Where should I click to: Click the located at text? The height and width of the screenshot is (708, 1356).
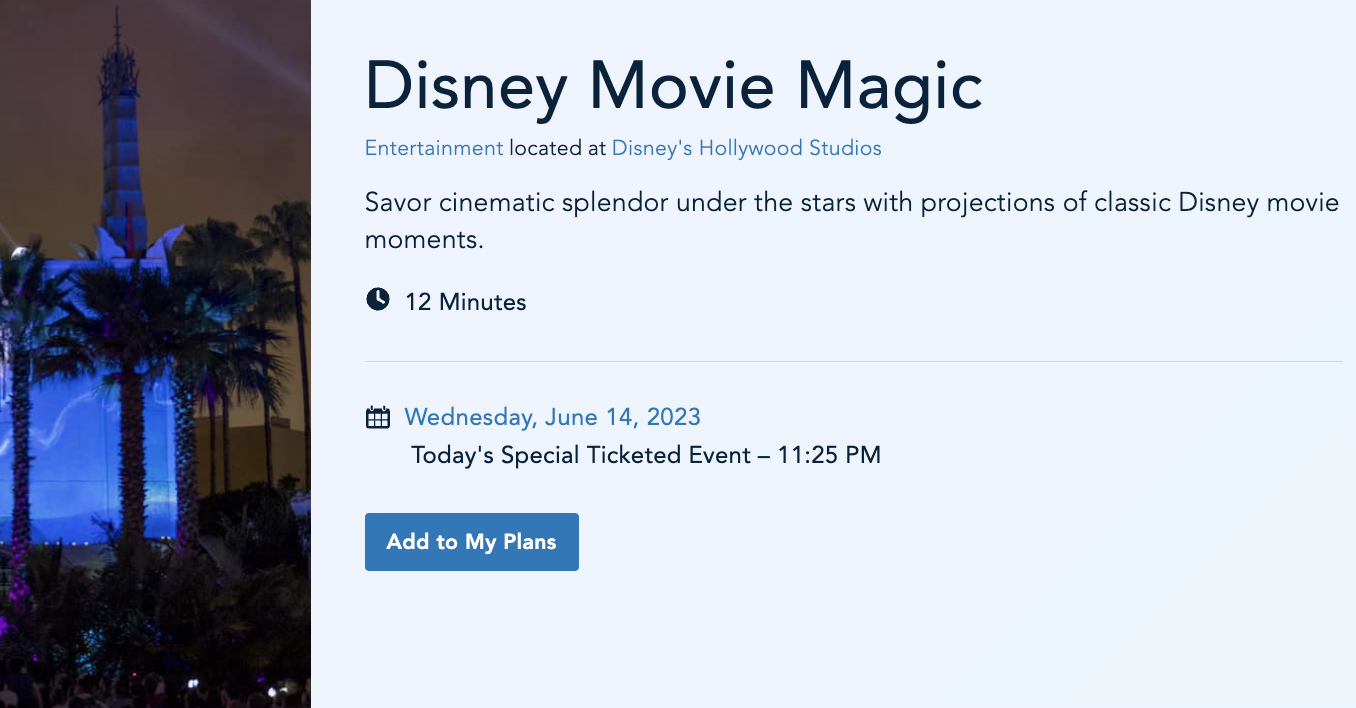tap(557, 149)
